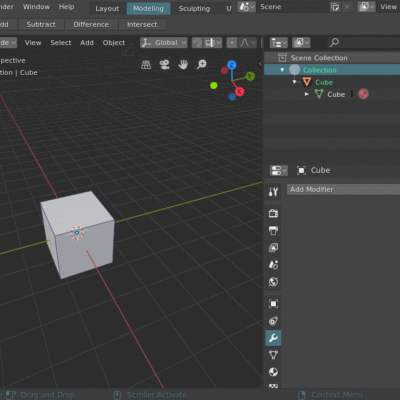The image size is (400, 400).
Task: Open the properties editor type dropdown
Action: tap(279, 170)
